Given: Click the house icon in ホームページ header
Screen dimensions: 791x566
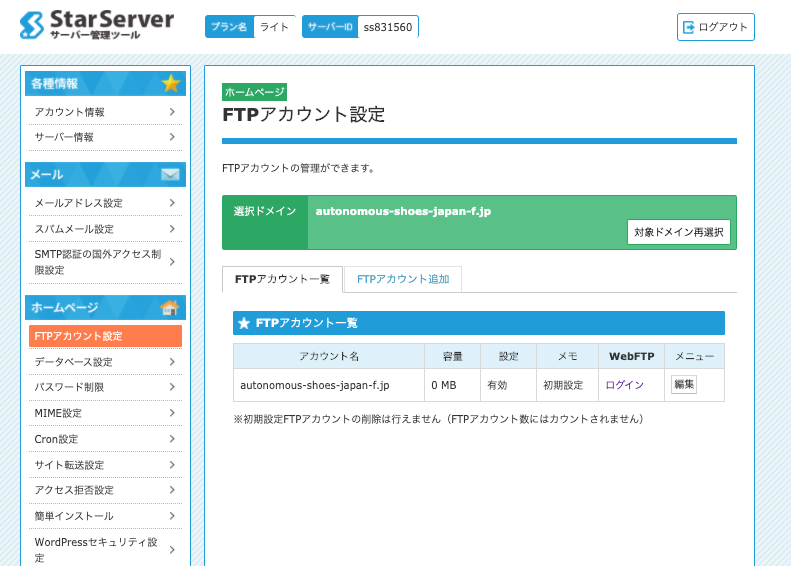Looking at the screenshot, I should point(170,307).
